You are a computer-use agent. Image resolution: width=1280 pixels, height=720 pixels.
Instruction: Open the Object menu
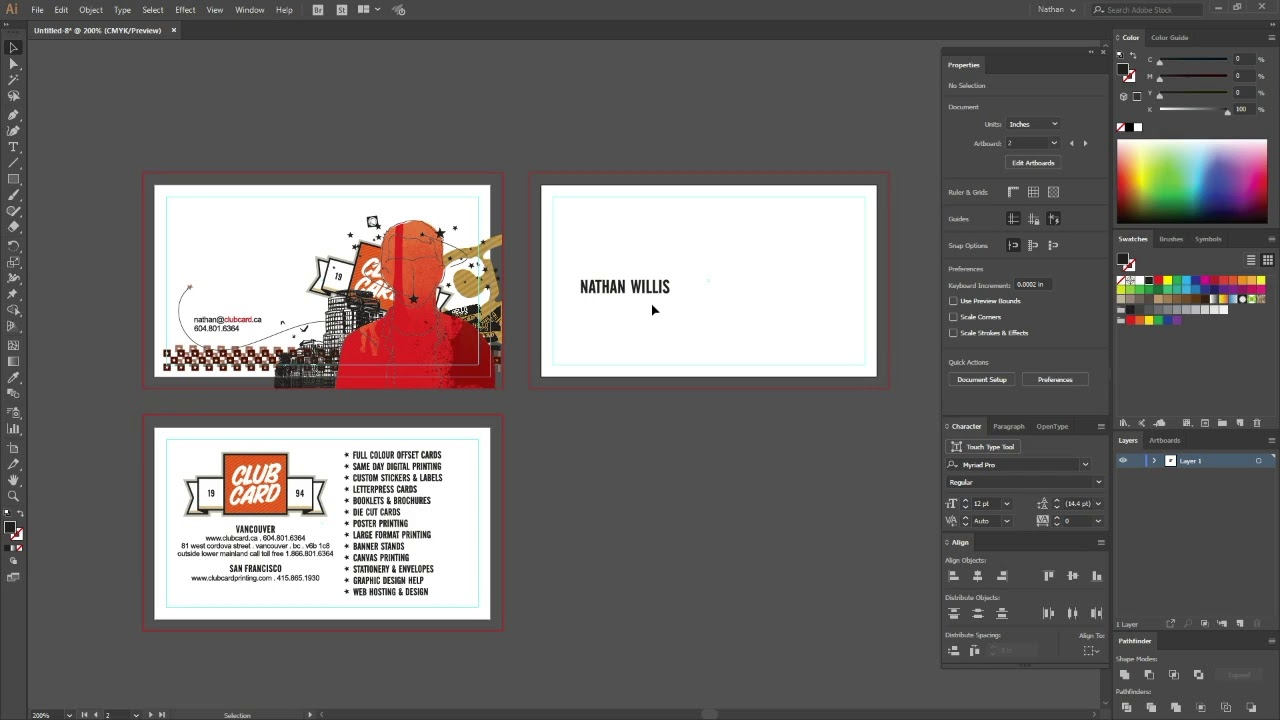tap(91, 10)
